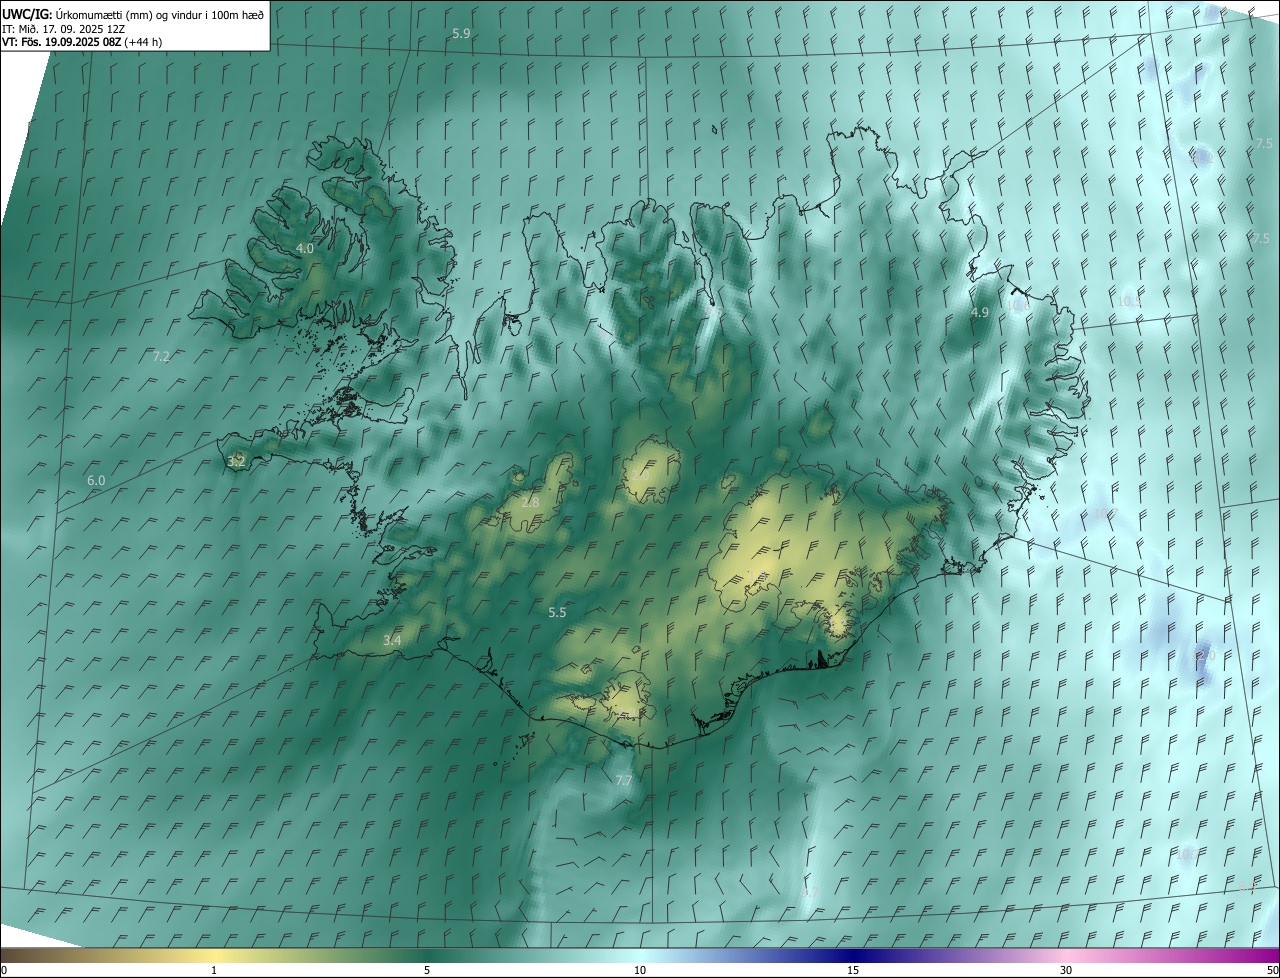This screenshot has width=1280, height=978.
Task: Click the 4.9 value label in East Iceland
Action: click(980, 313)
